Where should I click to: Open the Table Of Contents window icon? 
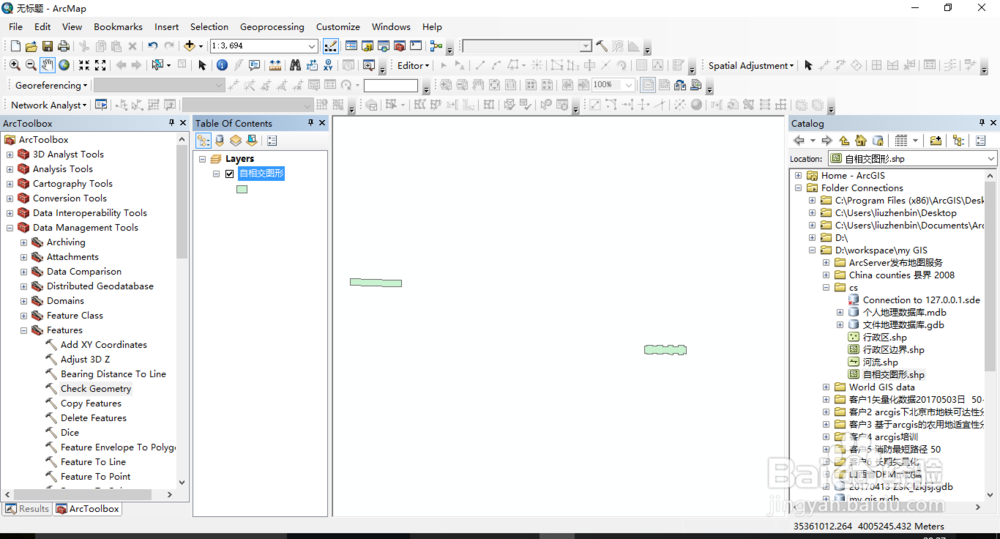[x=351, y=46]
